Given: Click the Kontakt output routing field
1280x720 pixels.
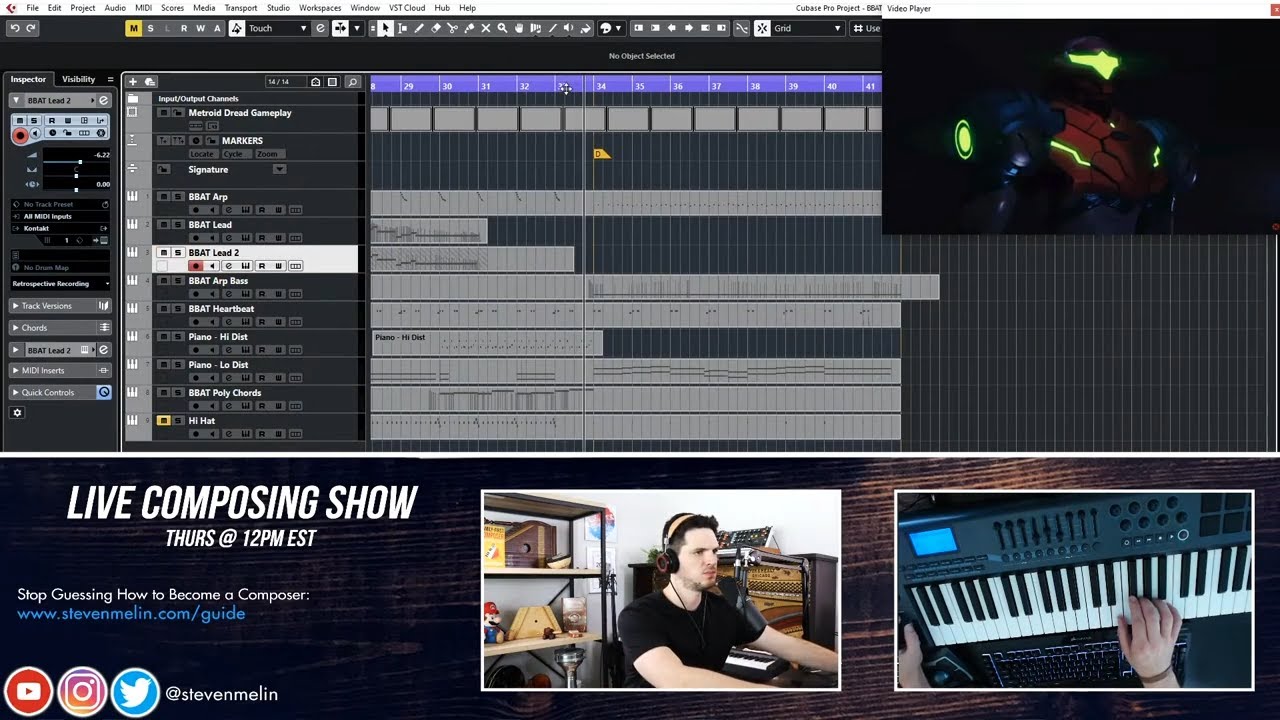Looking at the screenshot, I should 61,228.
